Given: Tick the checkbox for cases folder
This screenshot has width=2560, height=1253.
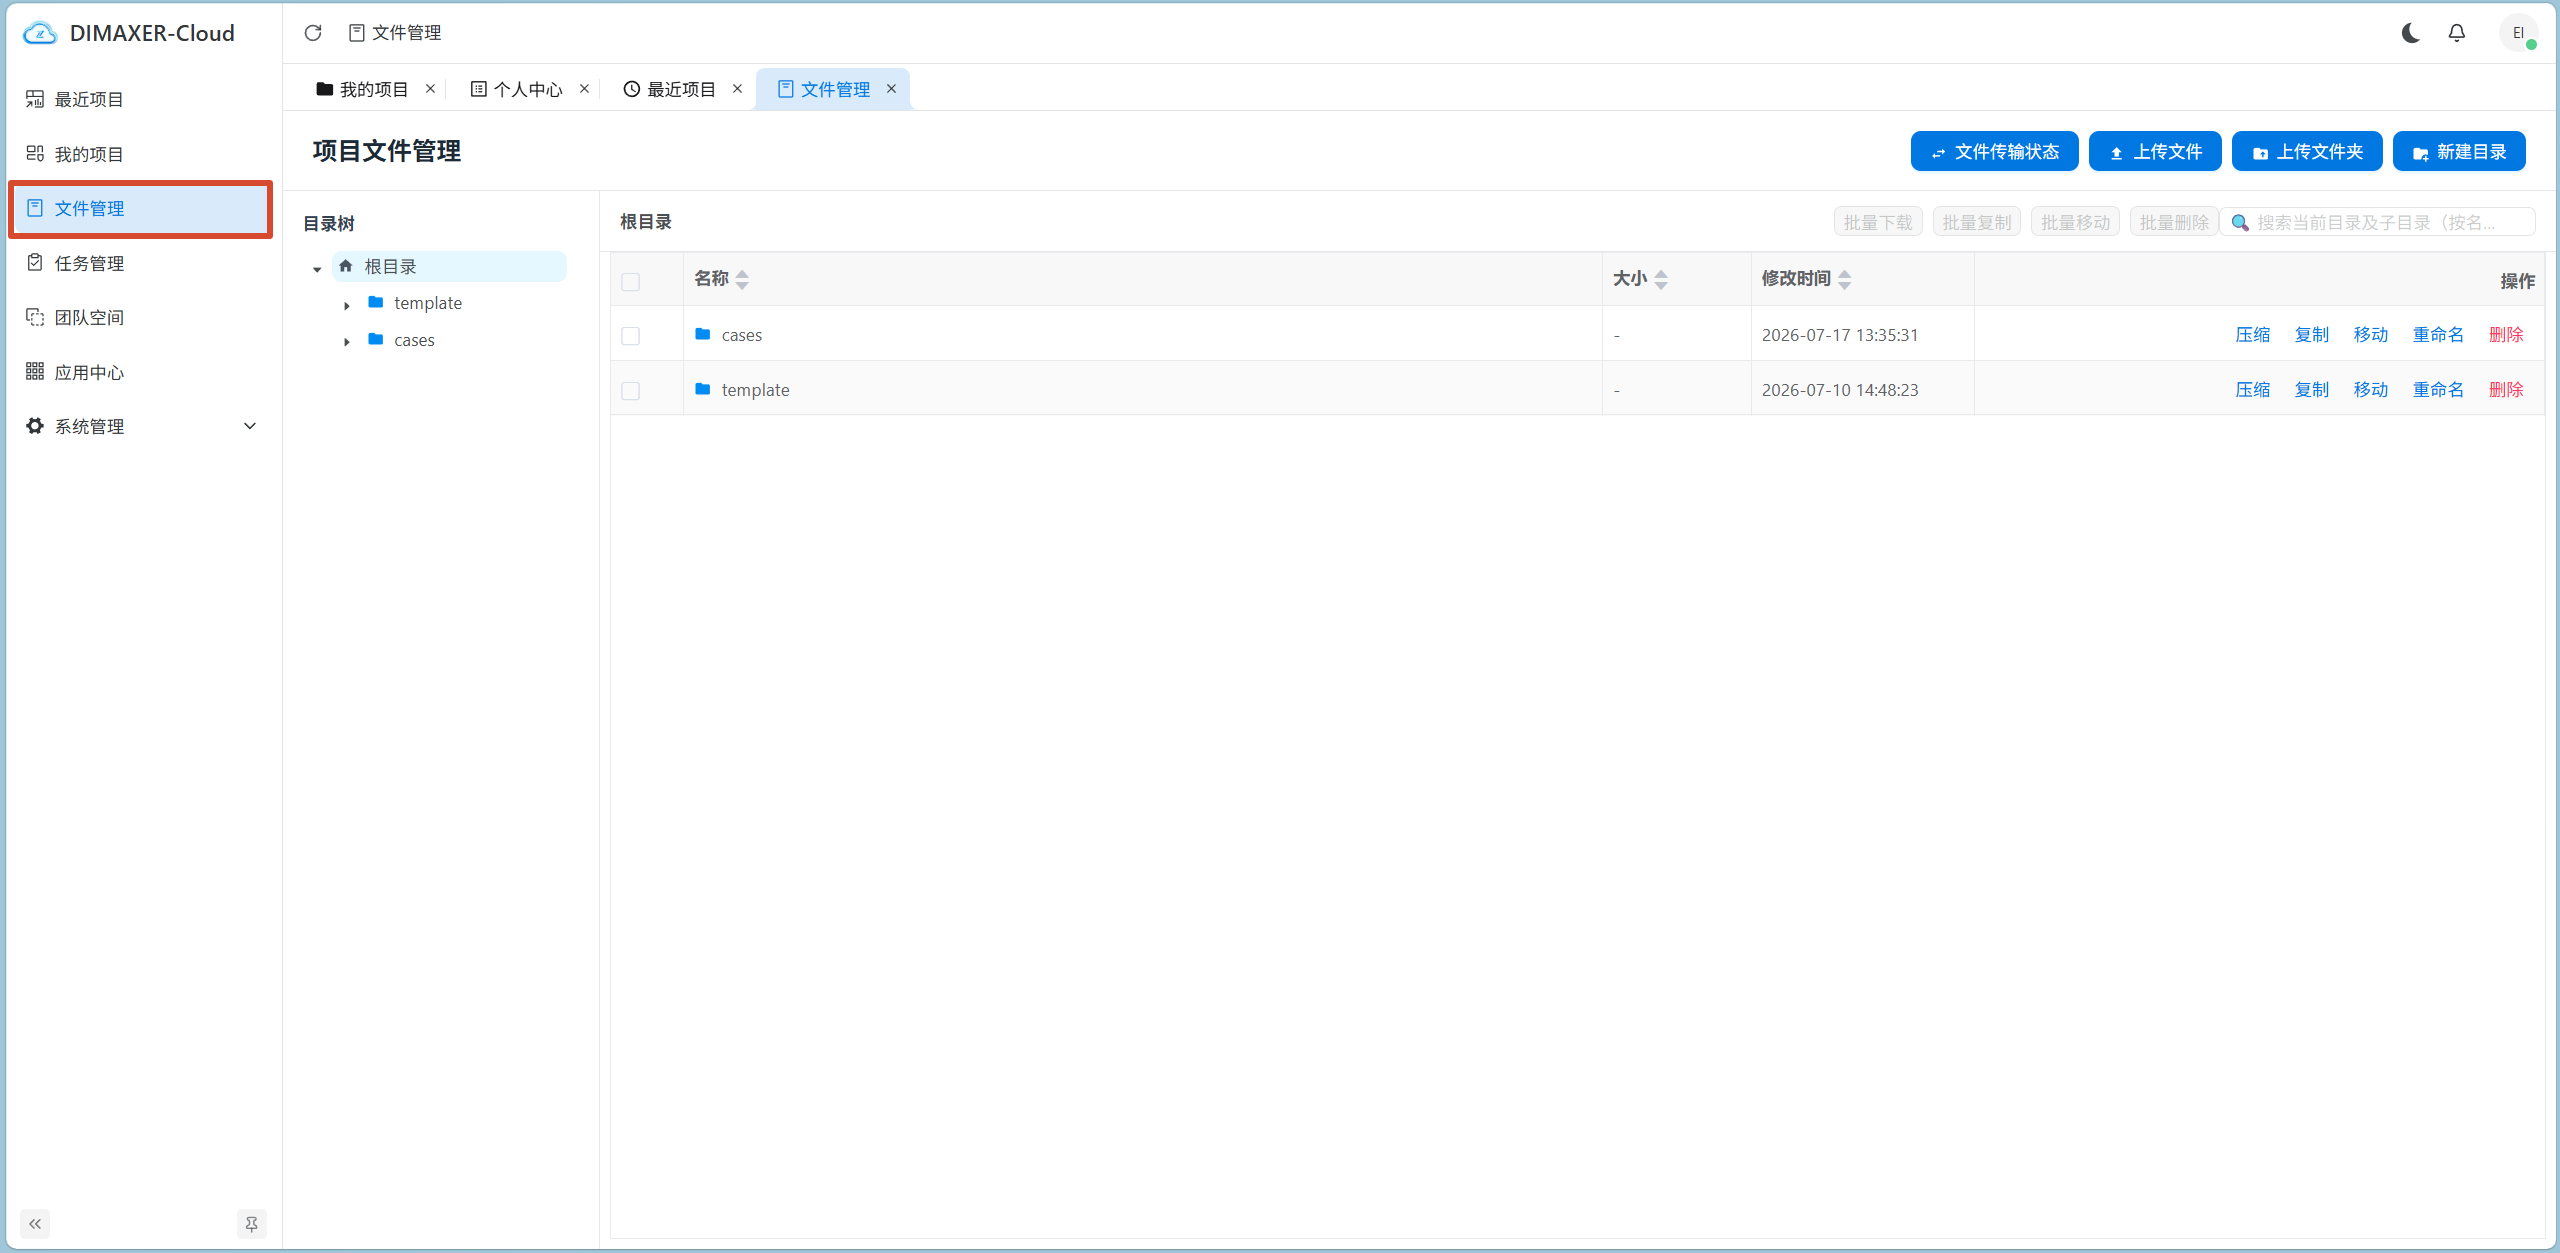Looking at the screenshot, I should tap(631, 336).
